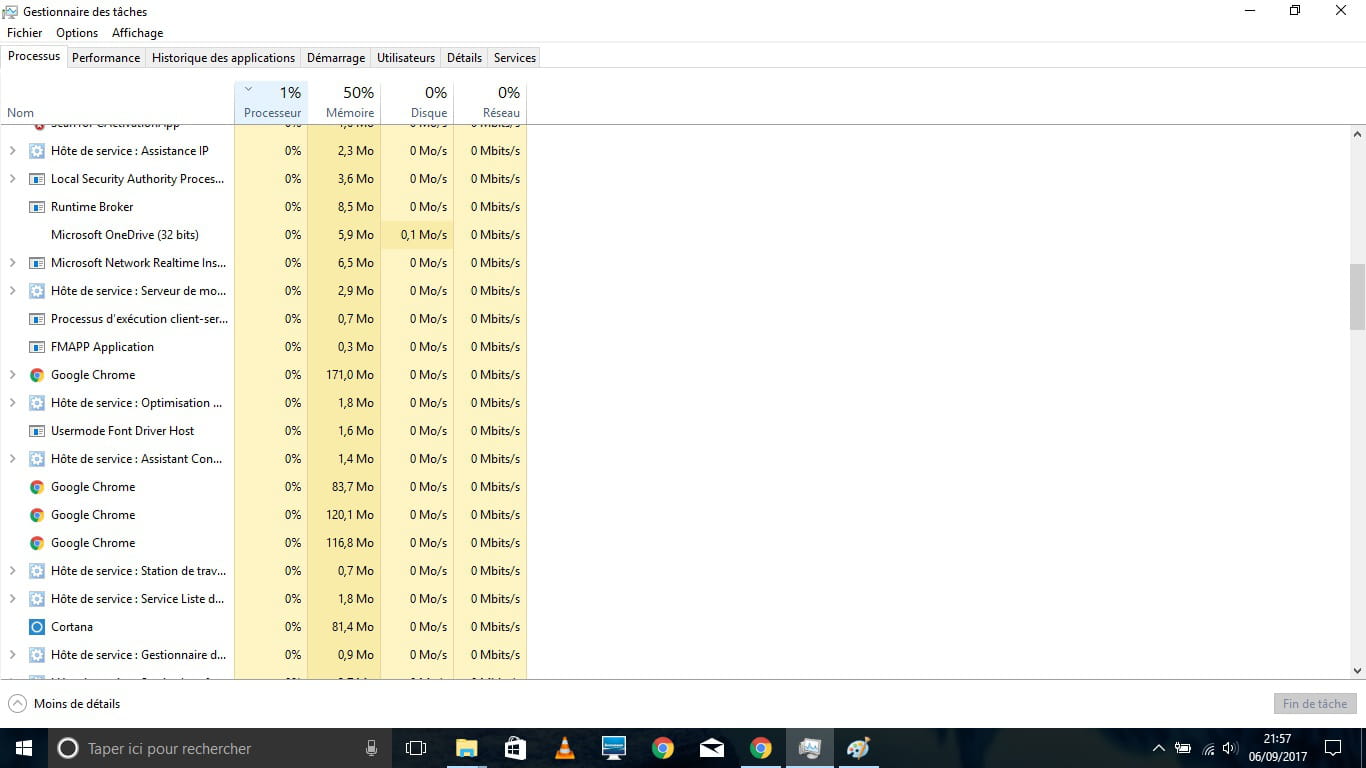The image size is (1366, 768).
Task: Click the Processus d'exécution client-serveur icon
Action: click(37, 319)
